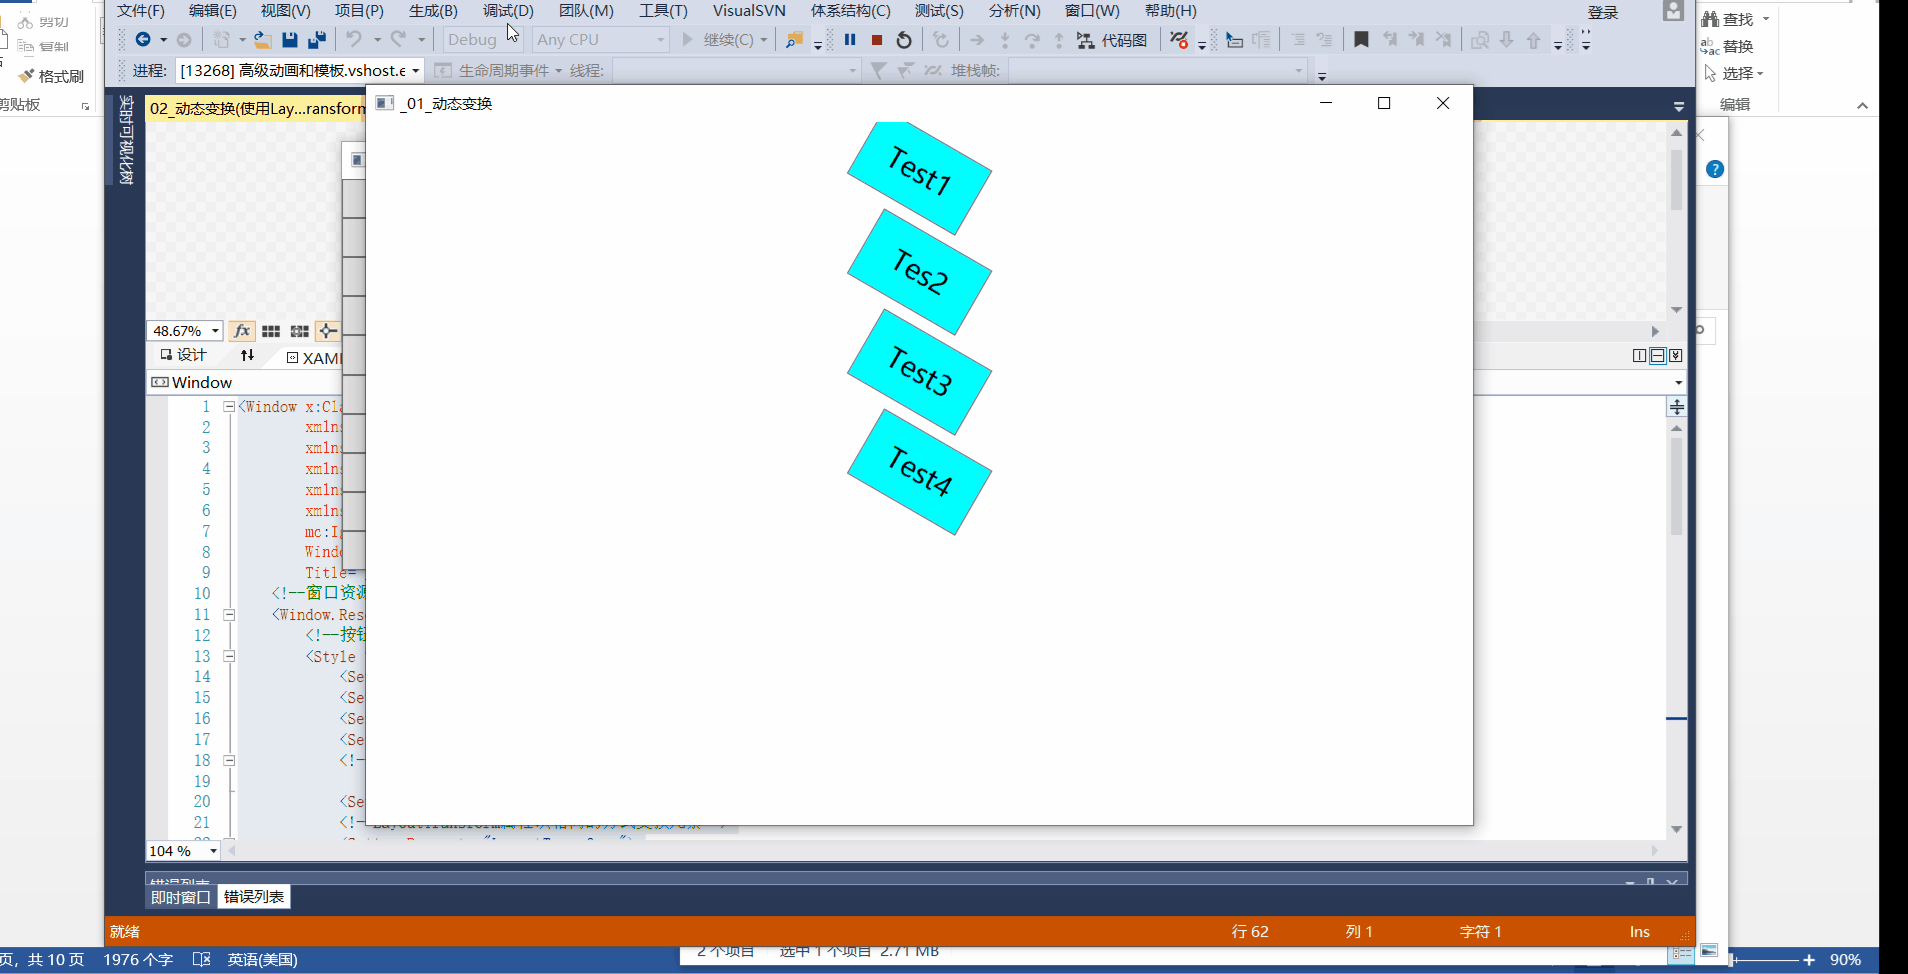This screenshot has height=974, width=1908.
Task: Switch to the XAML tab
Action: tap(314, 358)
